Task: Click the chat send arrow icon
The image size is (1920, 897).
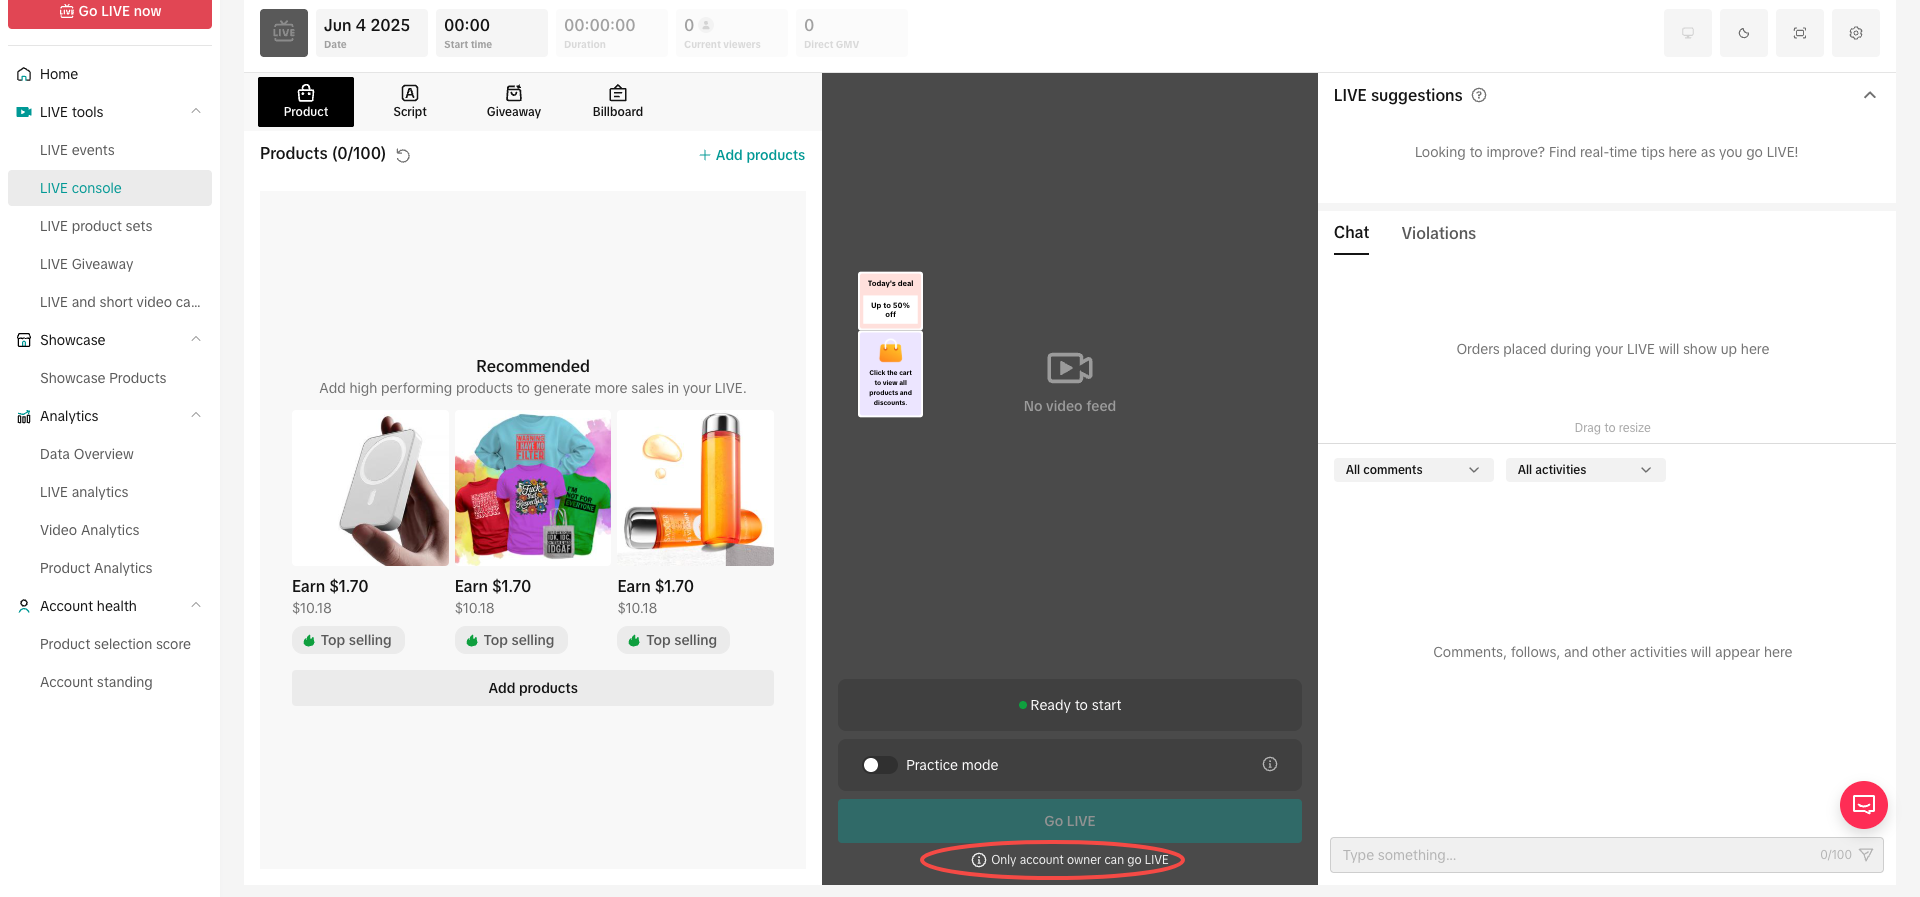Action: tap(1865, 855)
